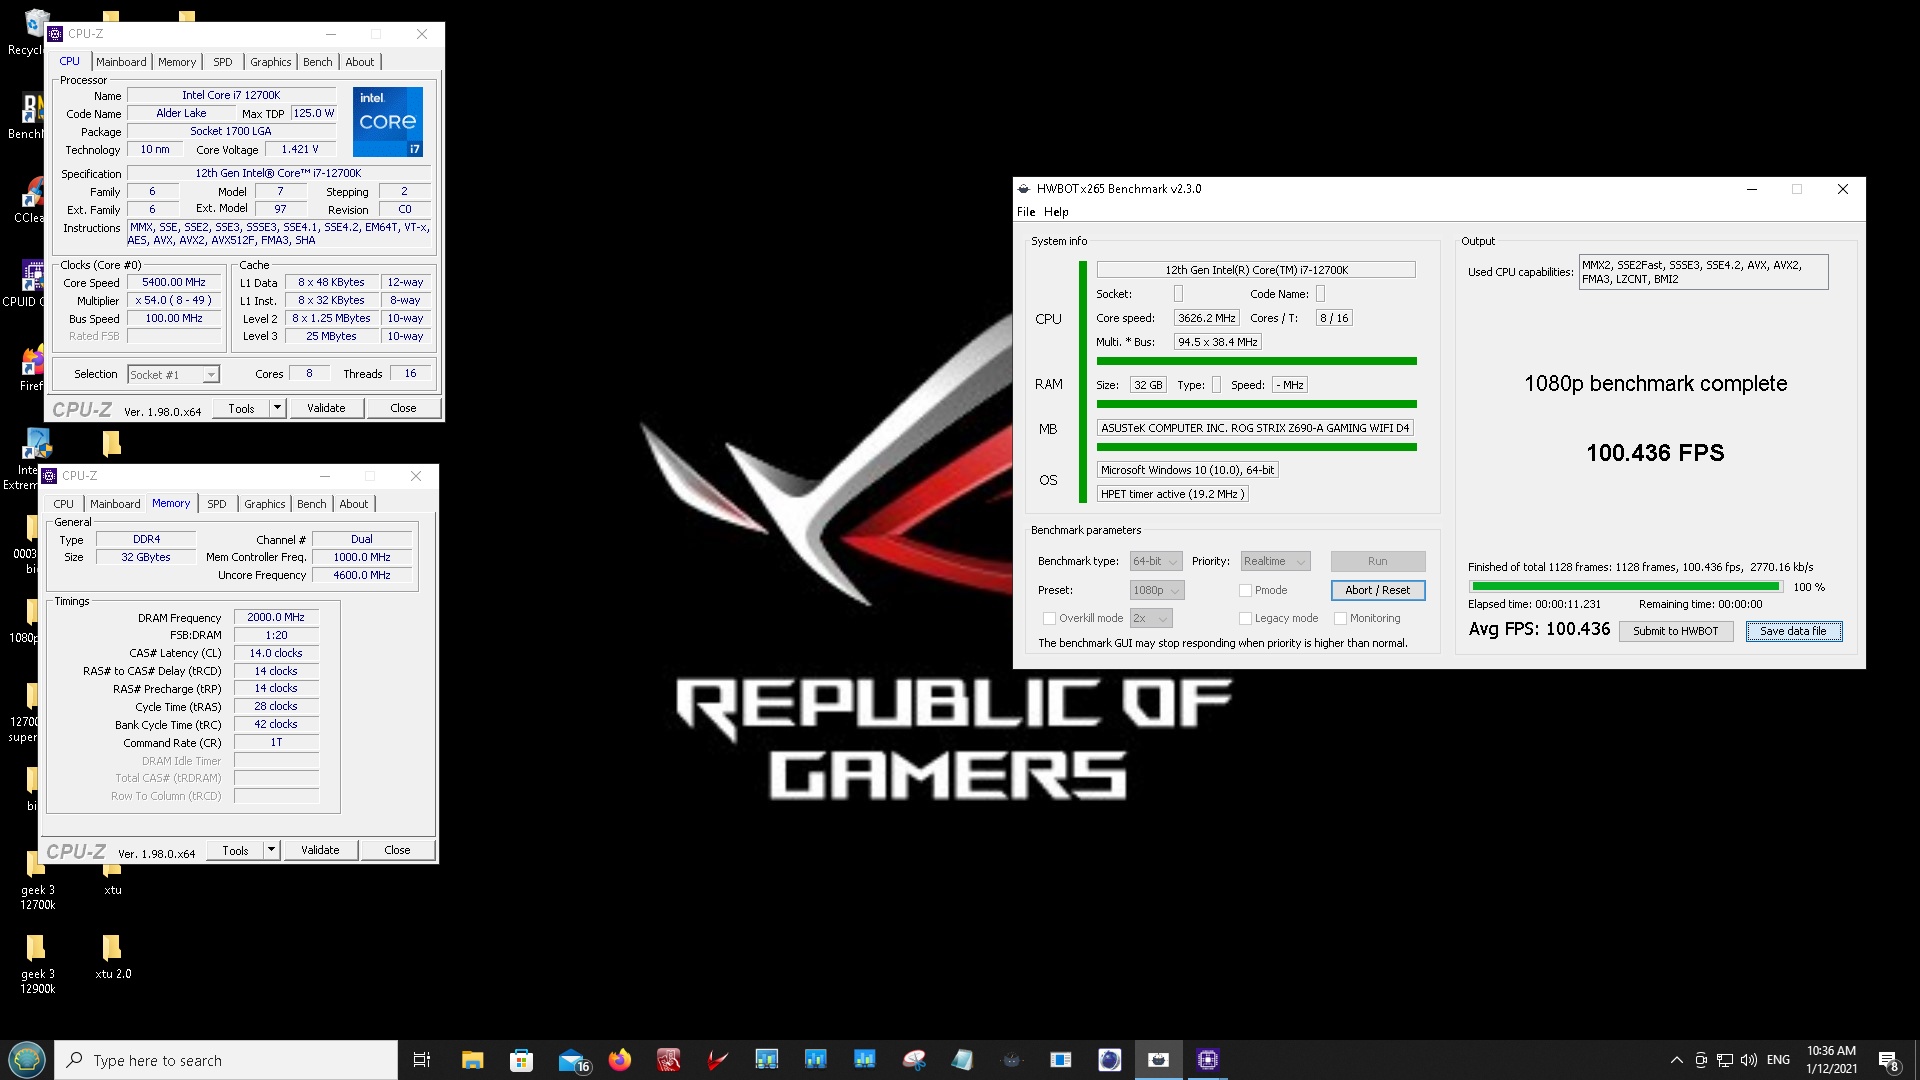Screen dimensions: 1920x1080
Task: Open the dark sphere taskbar app icon
Action: 1110,1060
